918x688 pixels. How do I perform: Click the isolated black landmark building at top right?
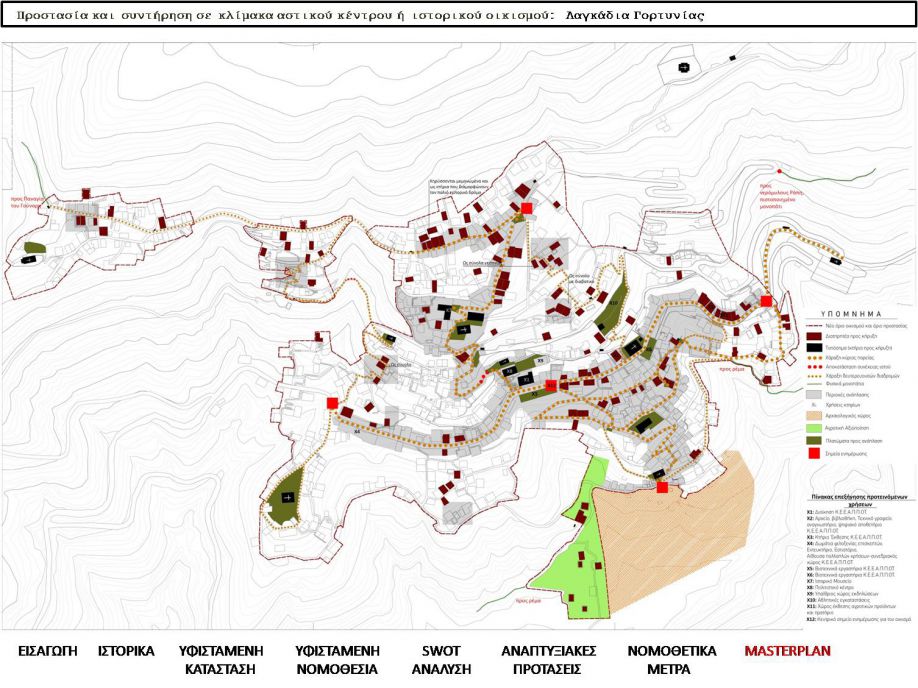(684, 67)
